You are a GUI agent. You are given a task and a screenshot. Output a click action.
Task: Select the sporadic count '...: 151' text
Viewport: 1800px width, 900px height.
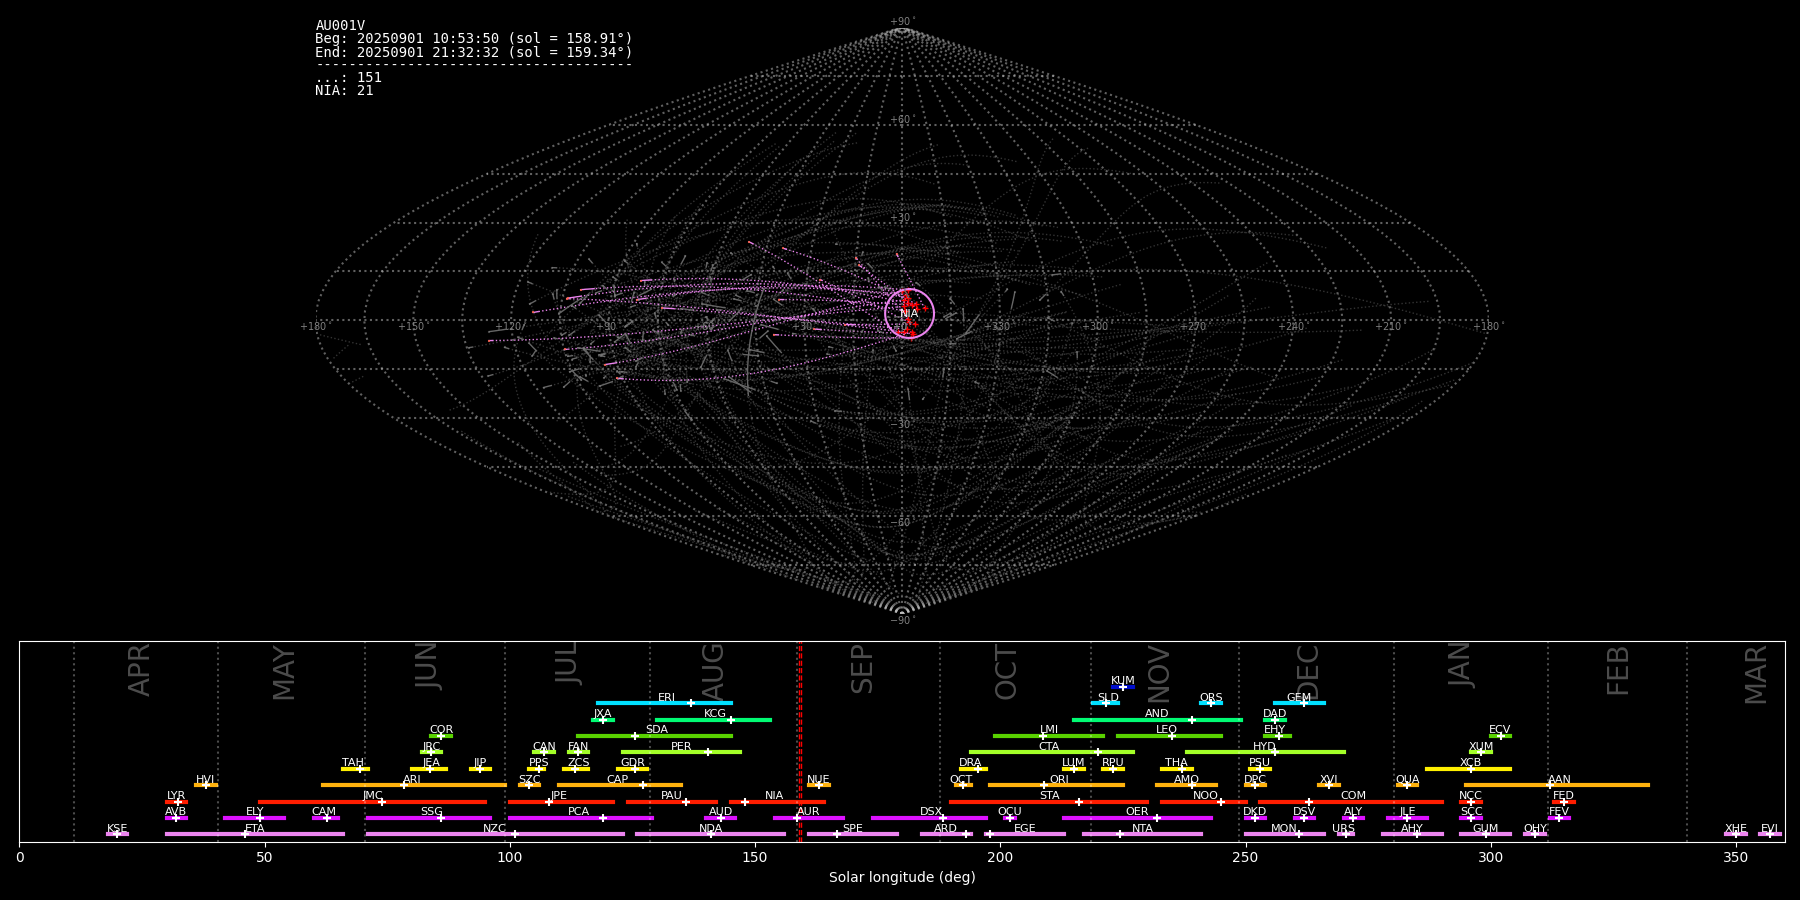tap(348, 77)
